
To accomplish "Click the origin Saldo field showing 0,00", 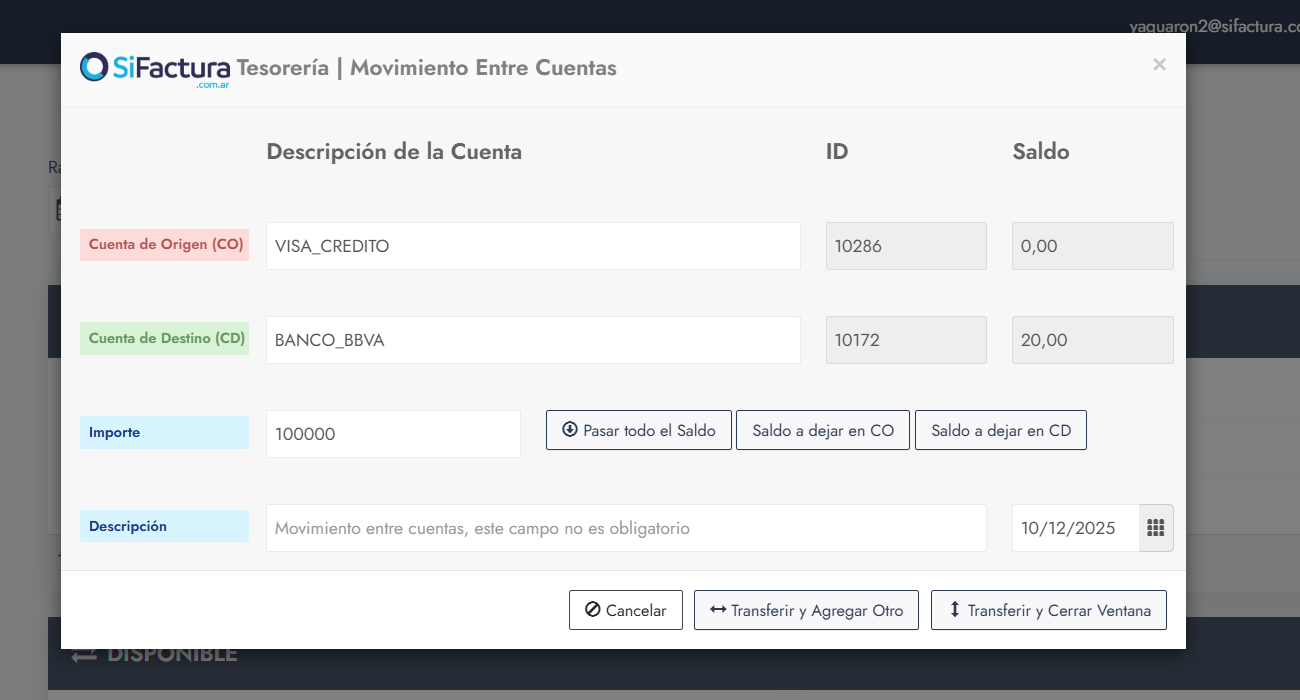I will 1092,246.
